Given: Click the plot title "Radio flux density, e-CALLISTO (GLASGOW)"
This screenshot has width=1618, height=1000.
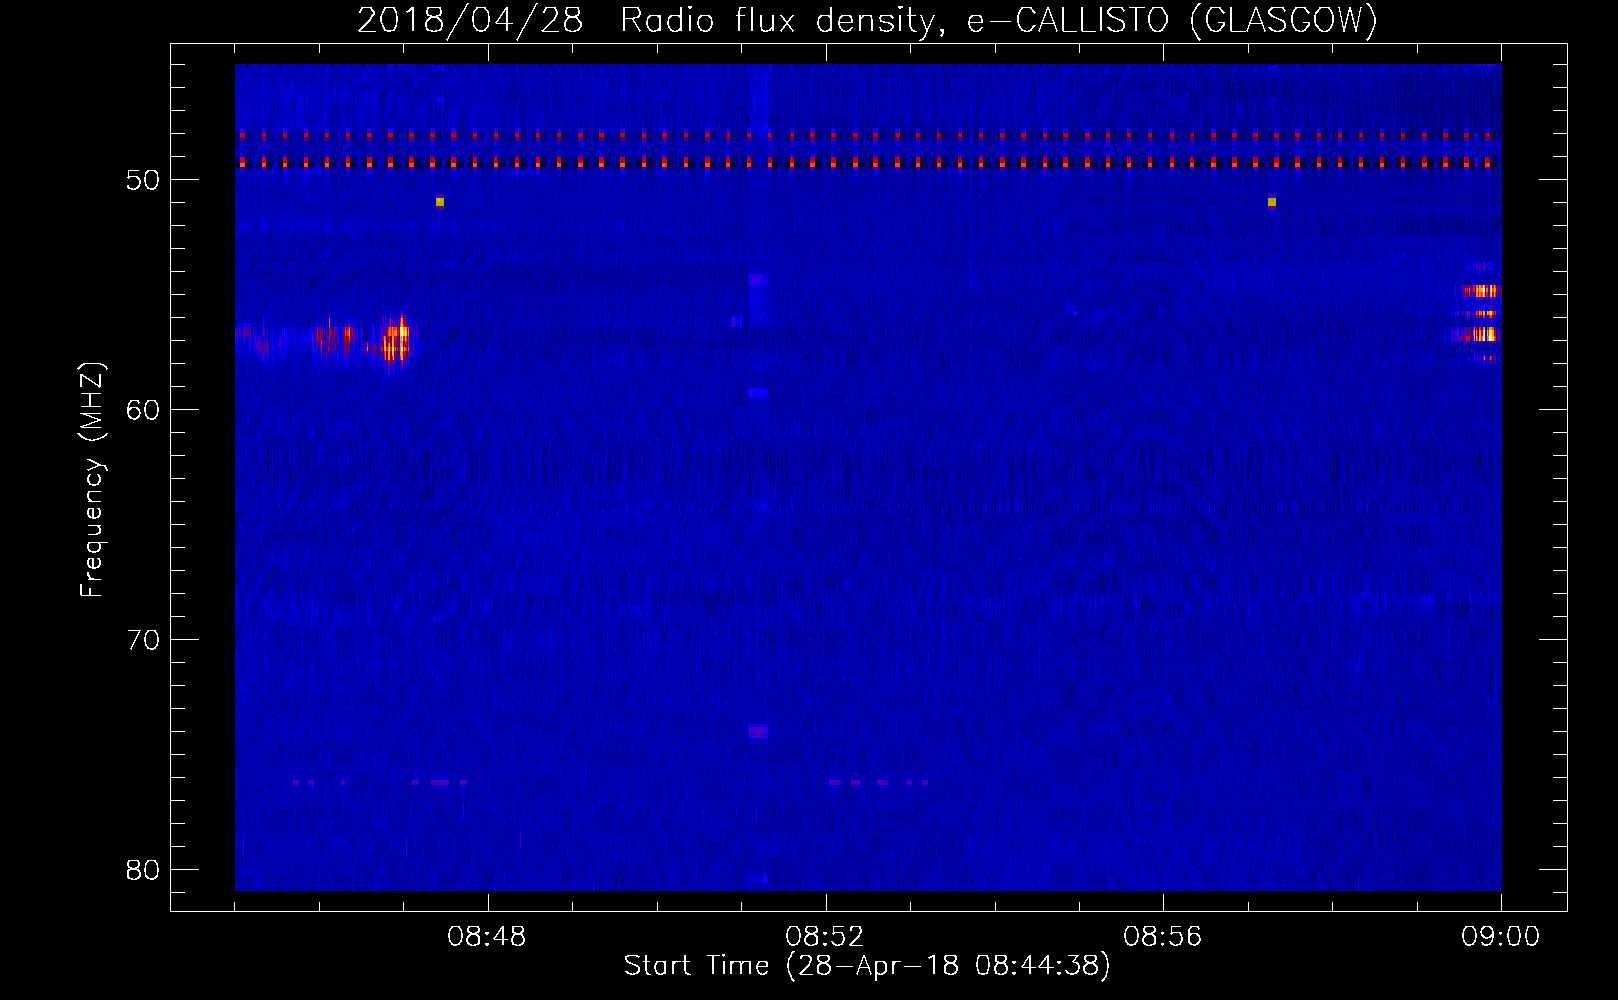Looking at the screenshot, I should pos(998,20).
